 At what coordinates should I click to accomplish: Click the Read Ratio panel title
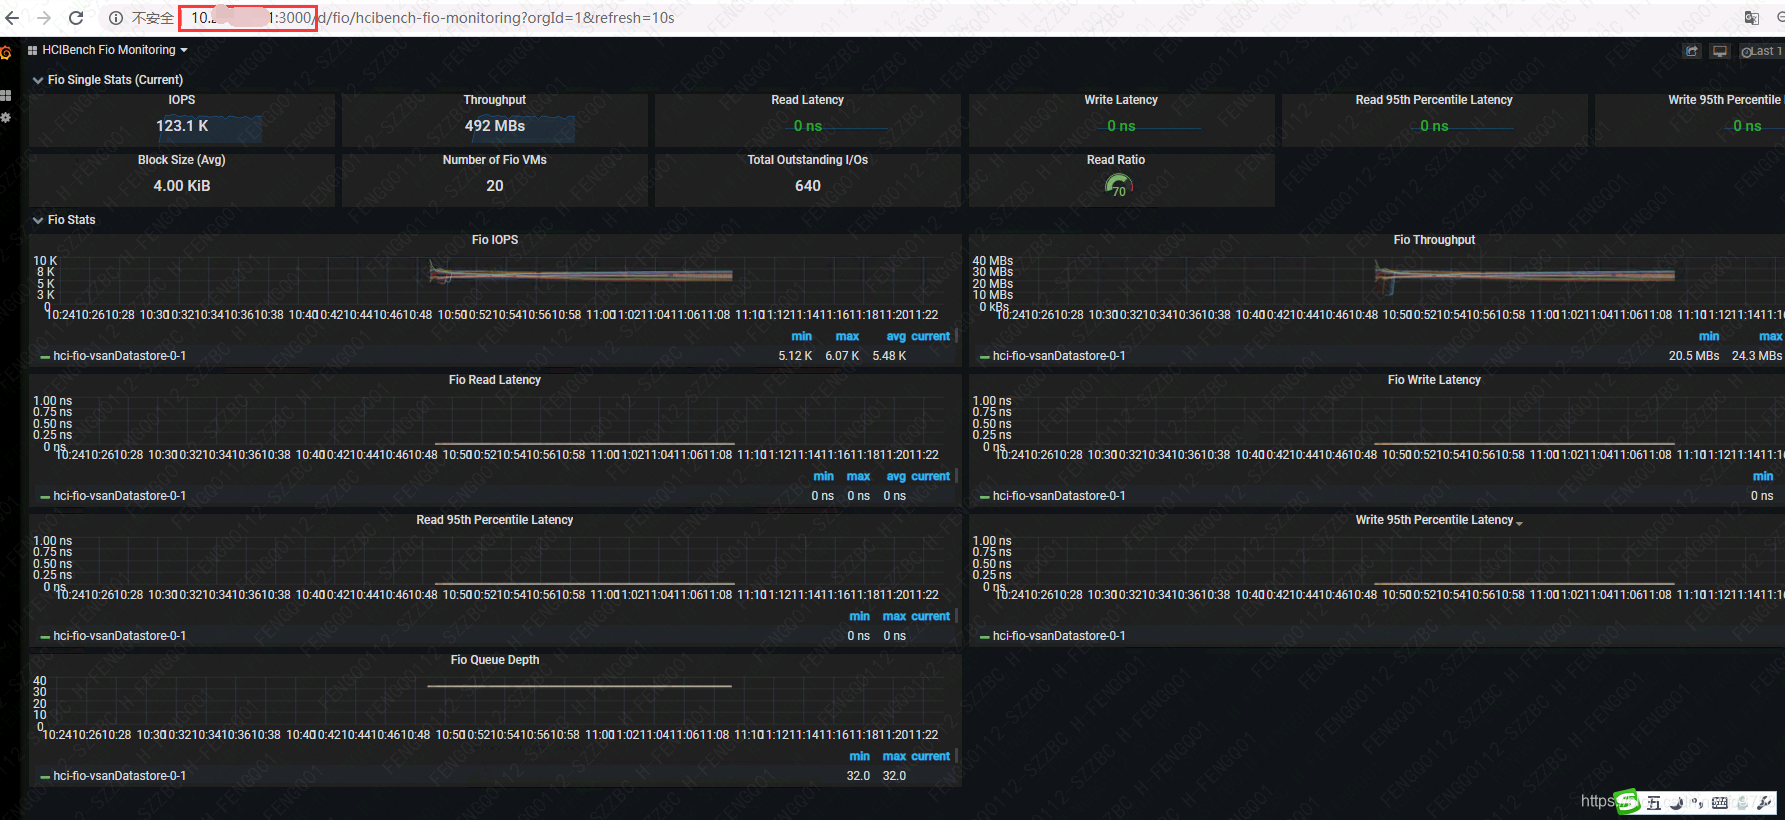(1116, 160)
